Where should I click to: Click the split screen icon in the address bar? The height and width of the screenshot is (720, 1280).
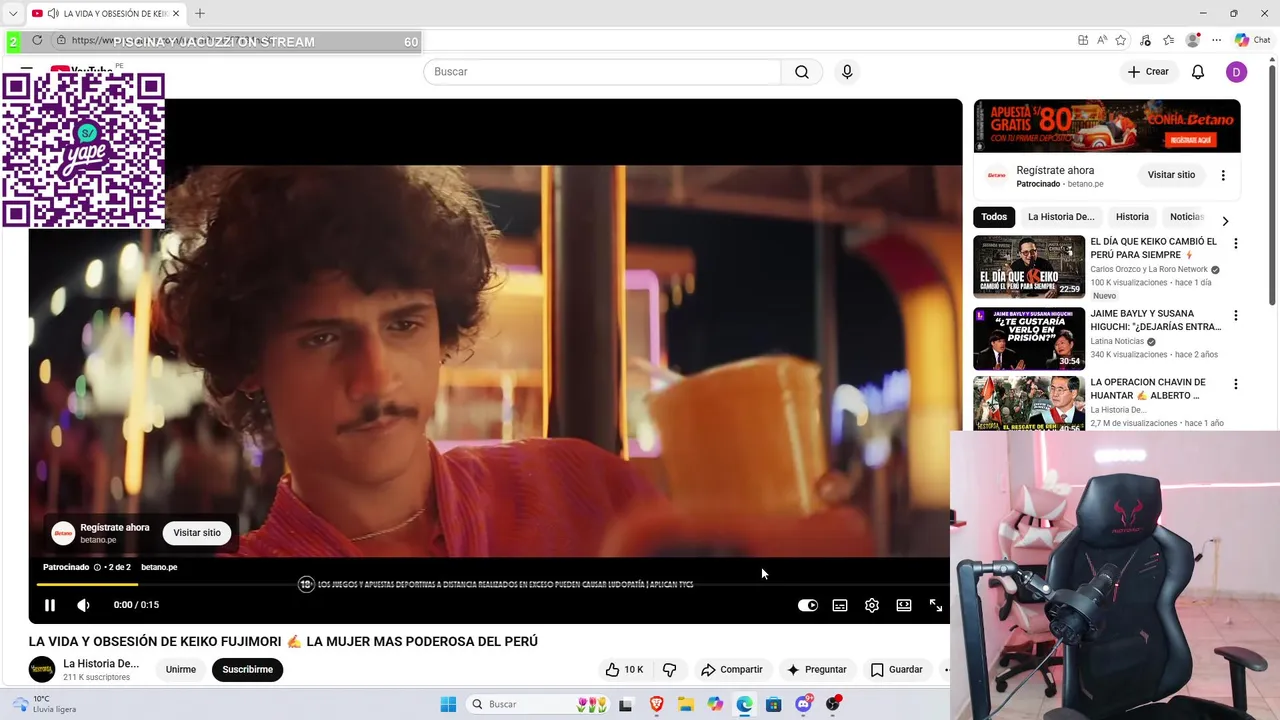[1083, 40]
